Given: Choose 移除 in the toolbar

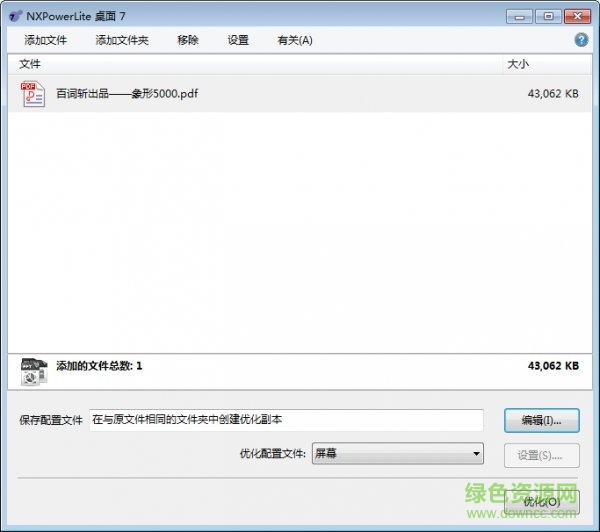Looking at the screenshot, I should coord(188,40).
